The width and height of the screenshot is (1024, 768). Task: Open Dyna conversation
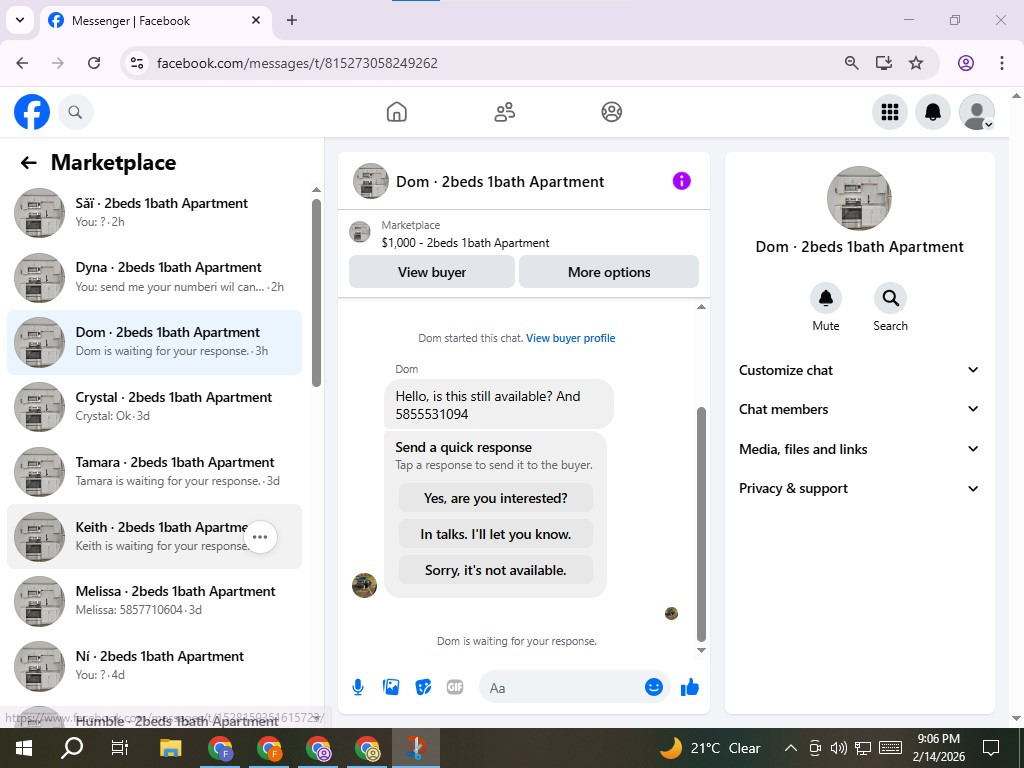pos(154,277)
